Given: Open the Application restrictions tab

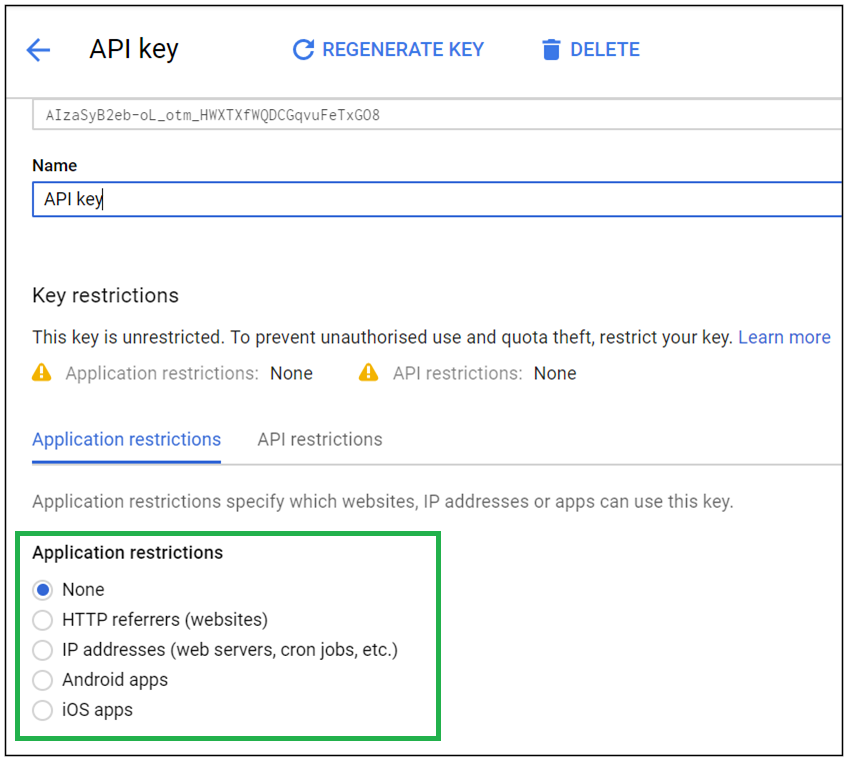Looking at the screenshot, I should pos(126,439).
